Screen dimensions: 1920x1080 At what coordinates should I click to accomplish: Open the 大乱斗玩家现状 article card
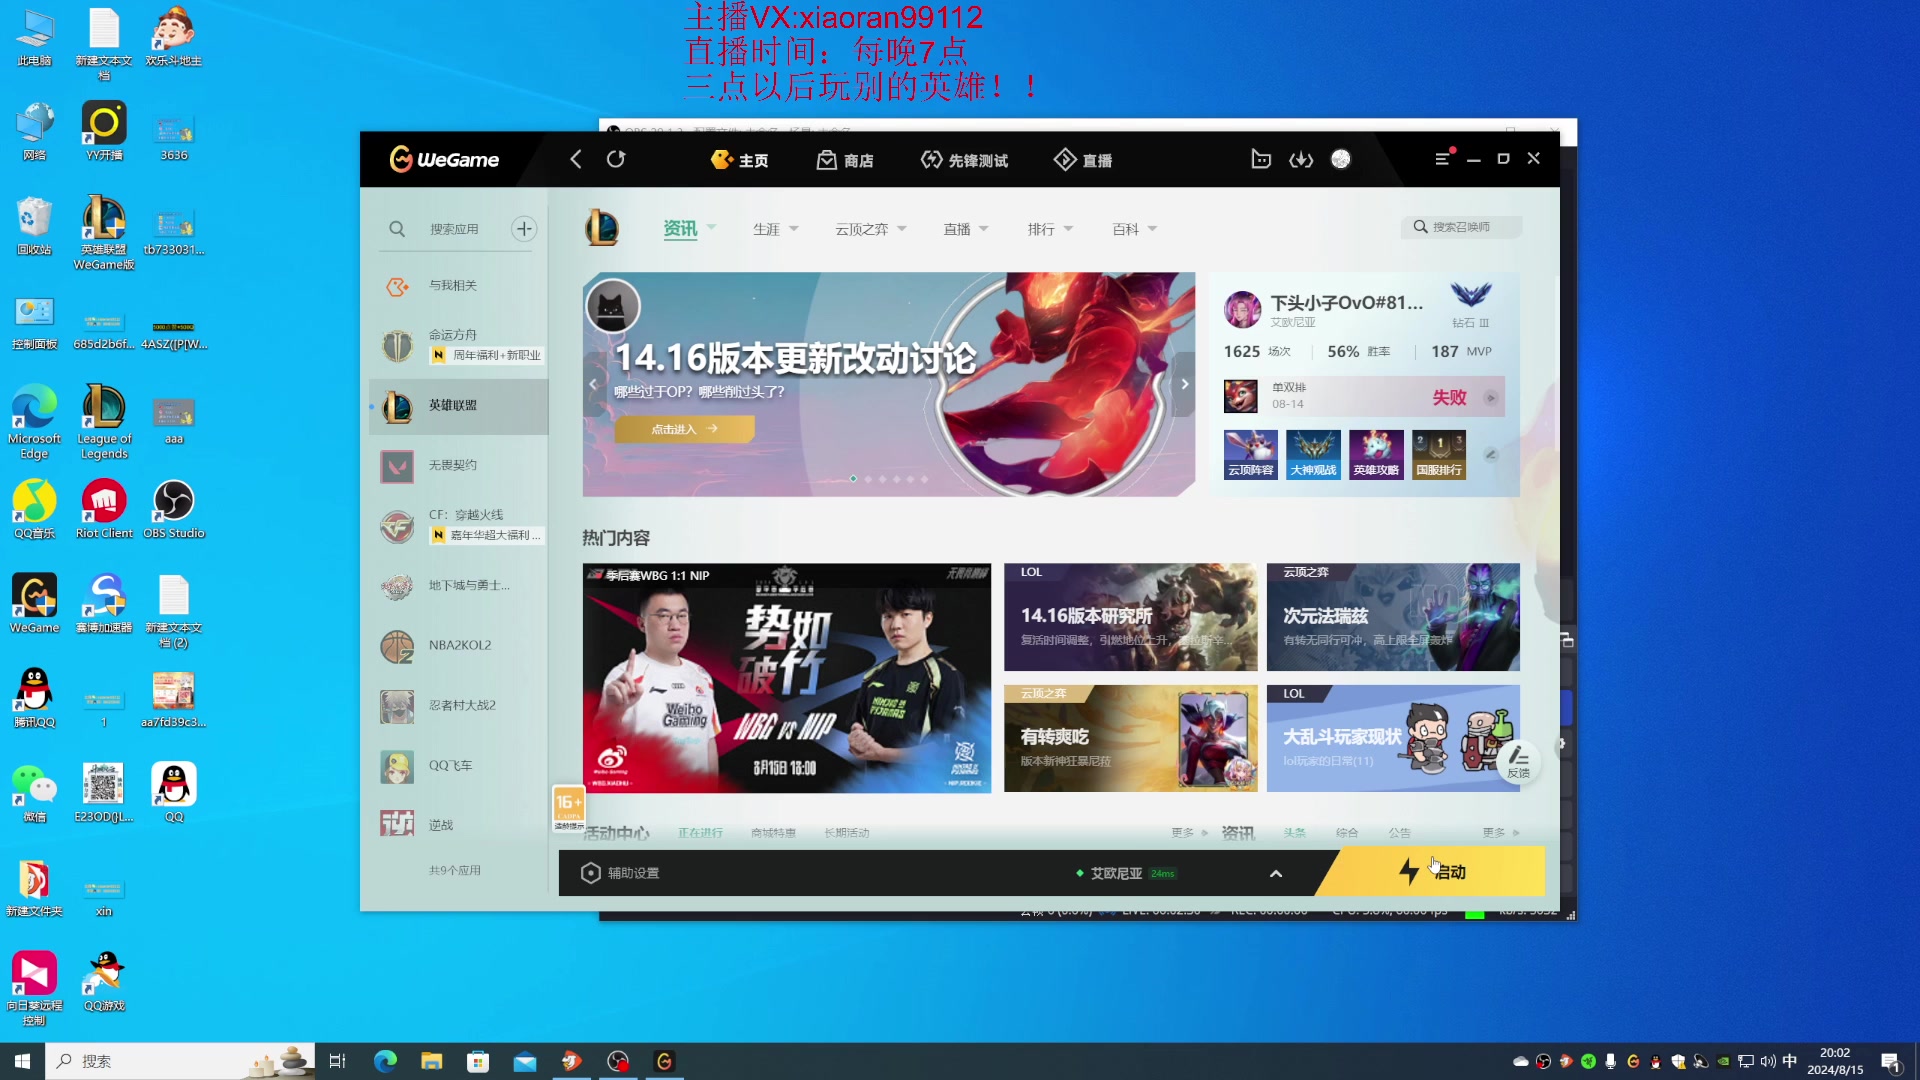[x=1393, y=739]
